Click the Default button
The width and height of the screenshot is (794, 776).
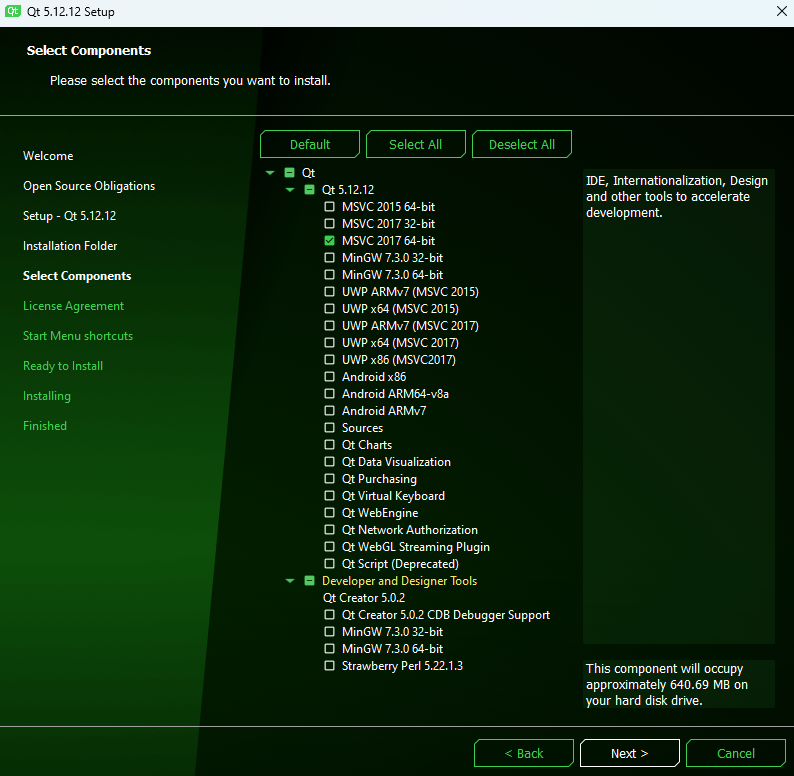pyautogui.click(x=310, y=144)
